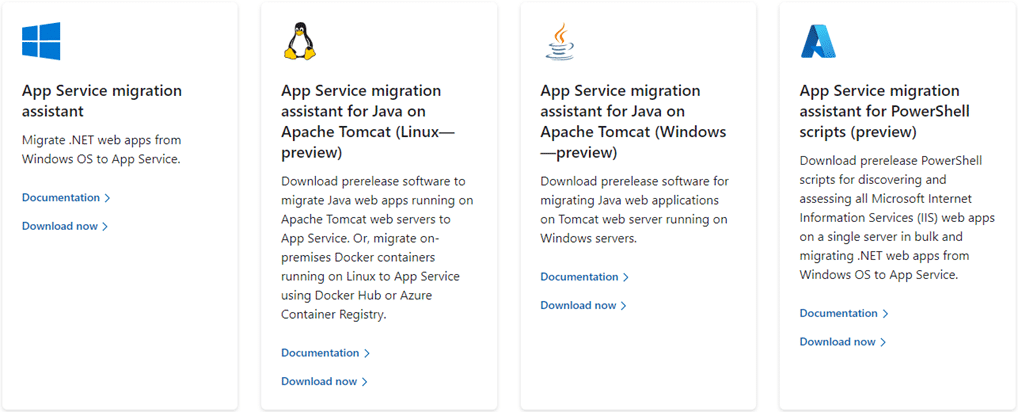Open Documentation link under first App Service migration assistant card
Image resolution: width=1018 pixels, height=412 pixels.
(66, 198)
